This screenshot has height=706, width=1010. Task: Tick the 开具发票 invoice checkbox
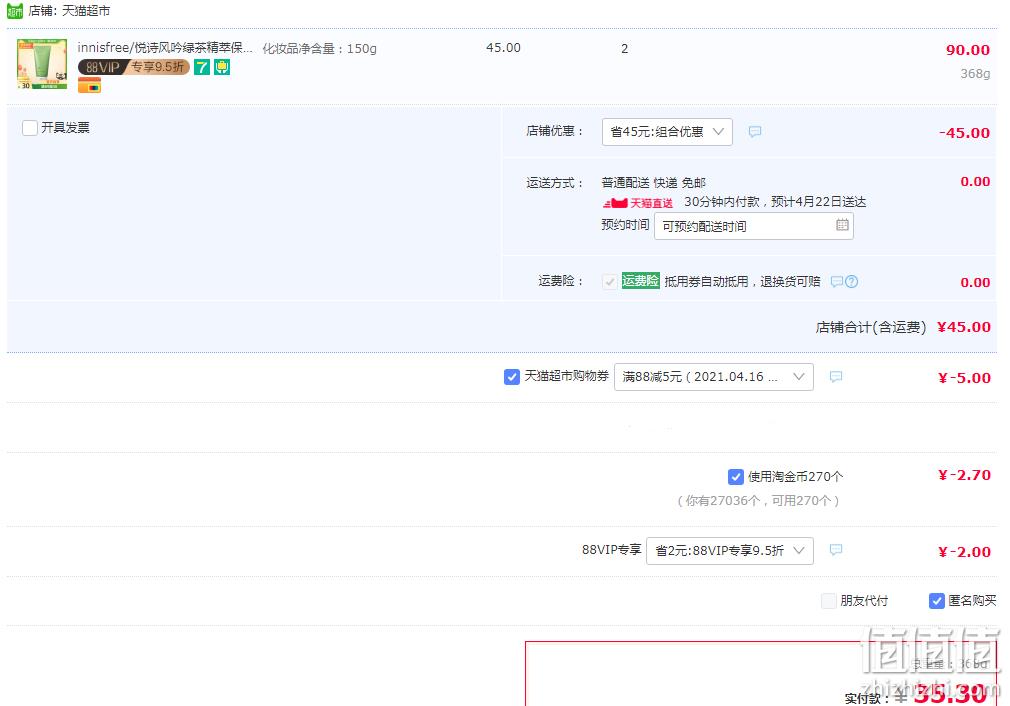[x=30, y=128]
